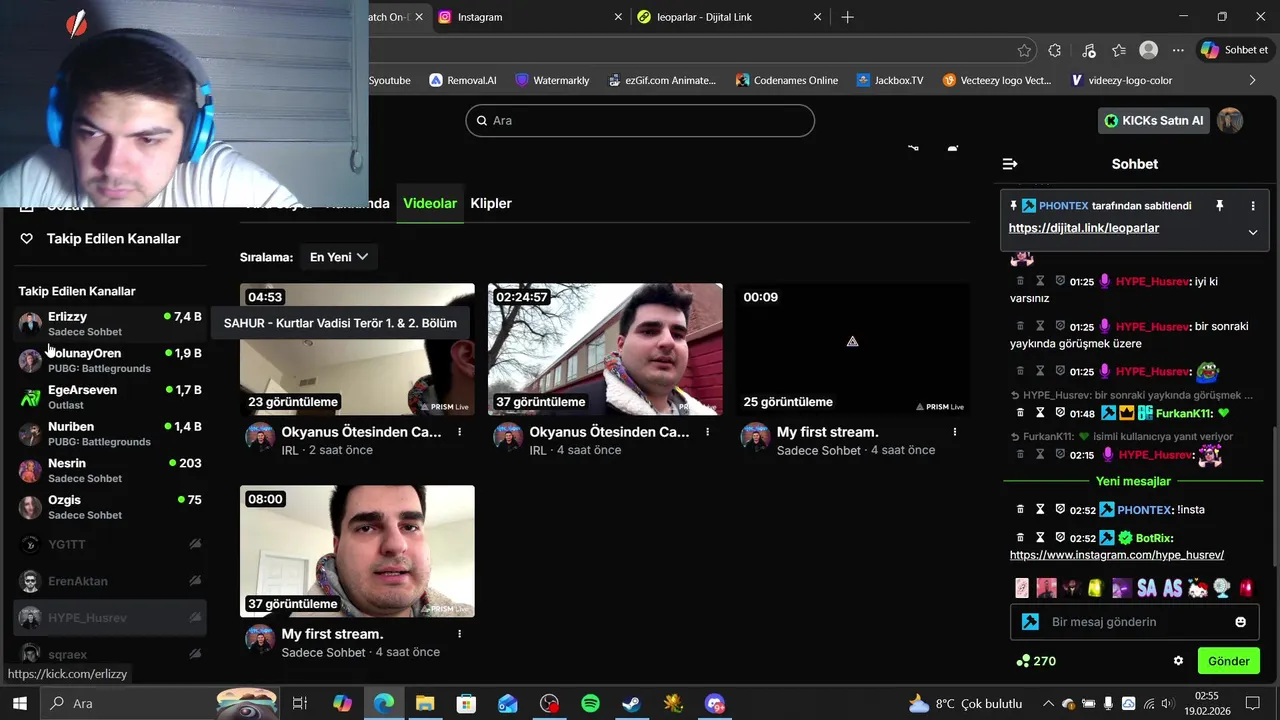1280x720 pixels.
Task: Delete FurkanK11's message trash icon
Action: [x=1021, y=413]
